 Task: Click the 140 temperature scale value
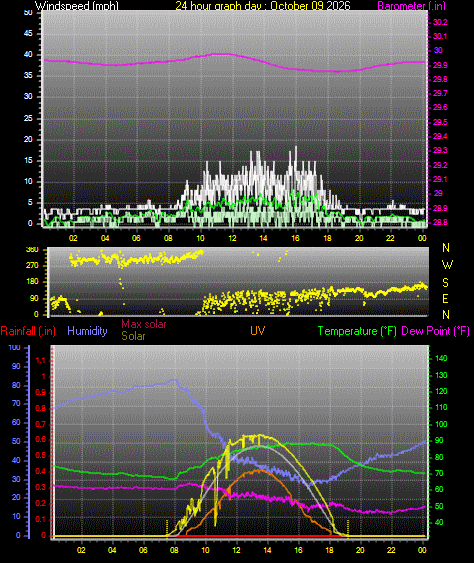point(441,358)
